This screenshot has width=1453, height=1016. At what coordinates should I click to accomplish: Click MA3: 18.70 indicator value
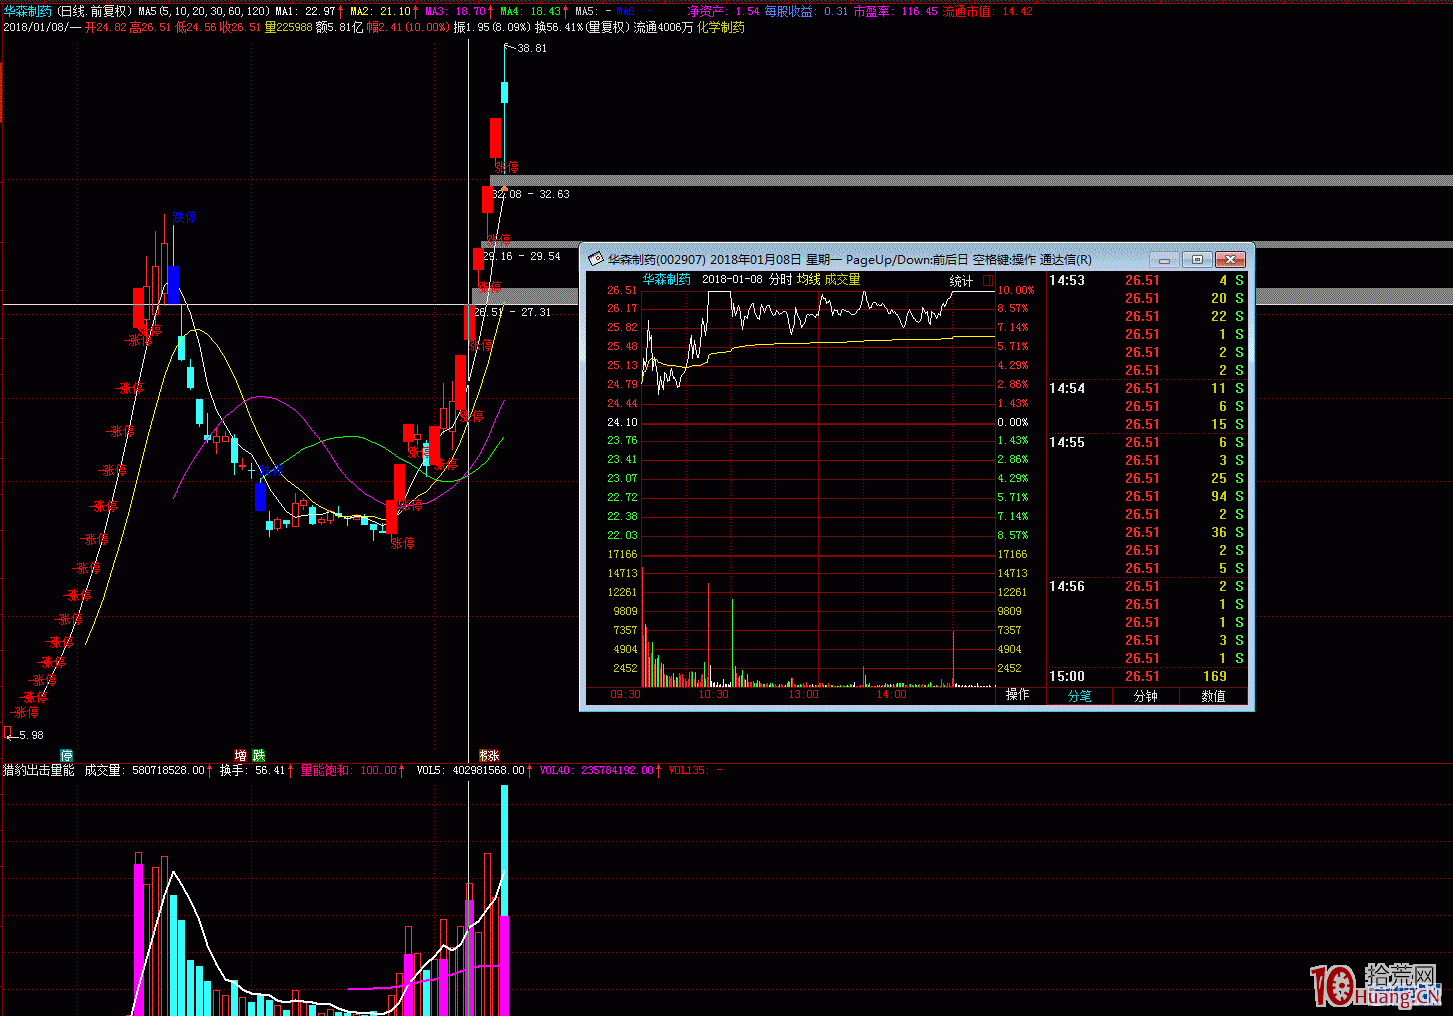(455, 11)
